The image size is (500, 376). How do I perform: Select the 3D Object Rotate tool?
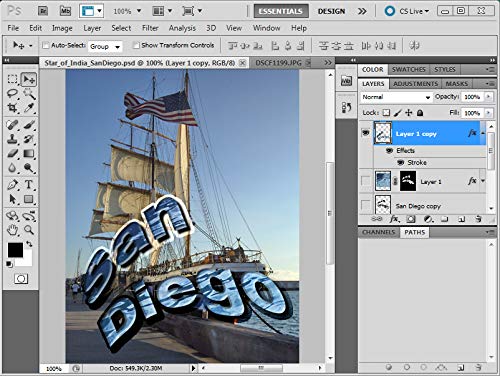pyautogui.click(x=12, y=216)
